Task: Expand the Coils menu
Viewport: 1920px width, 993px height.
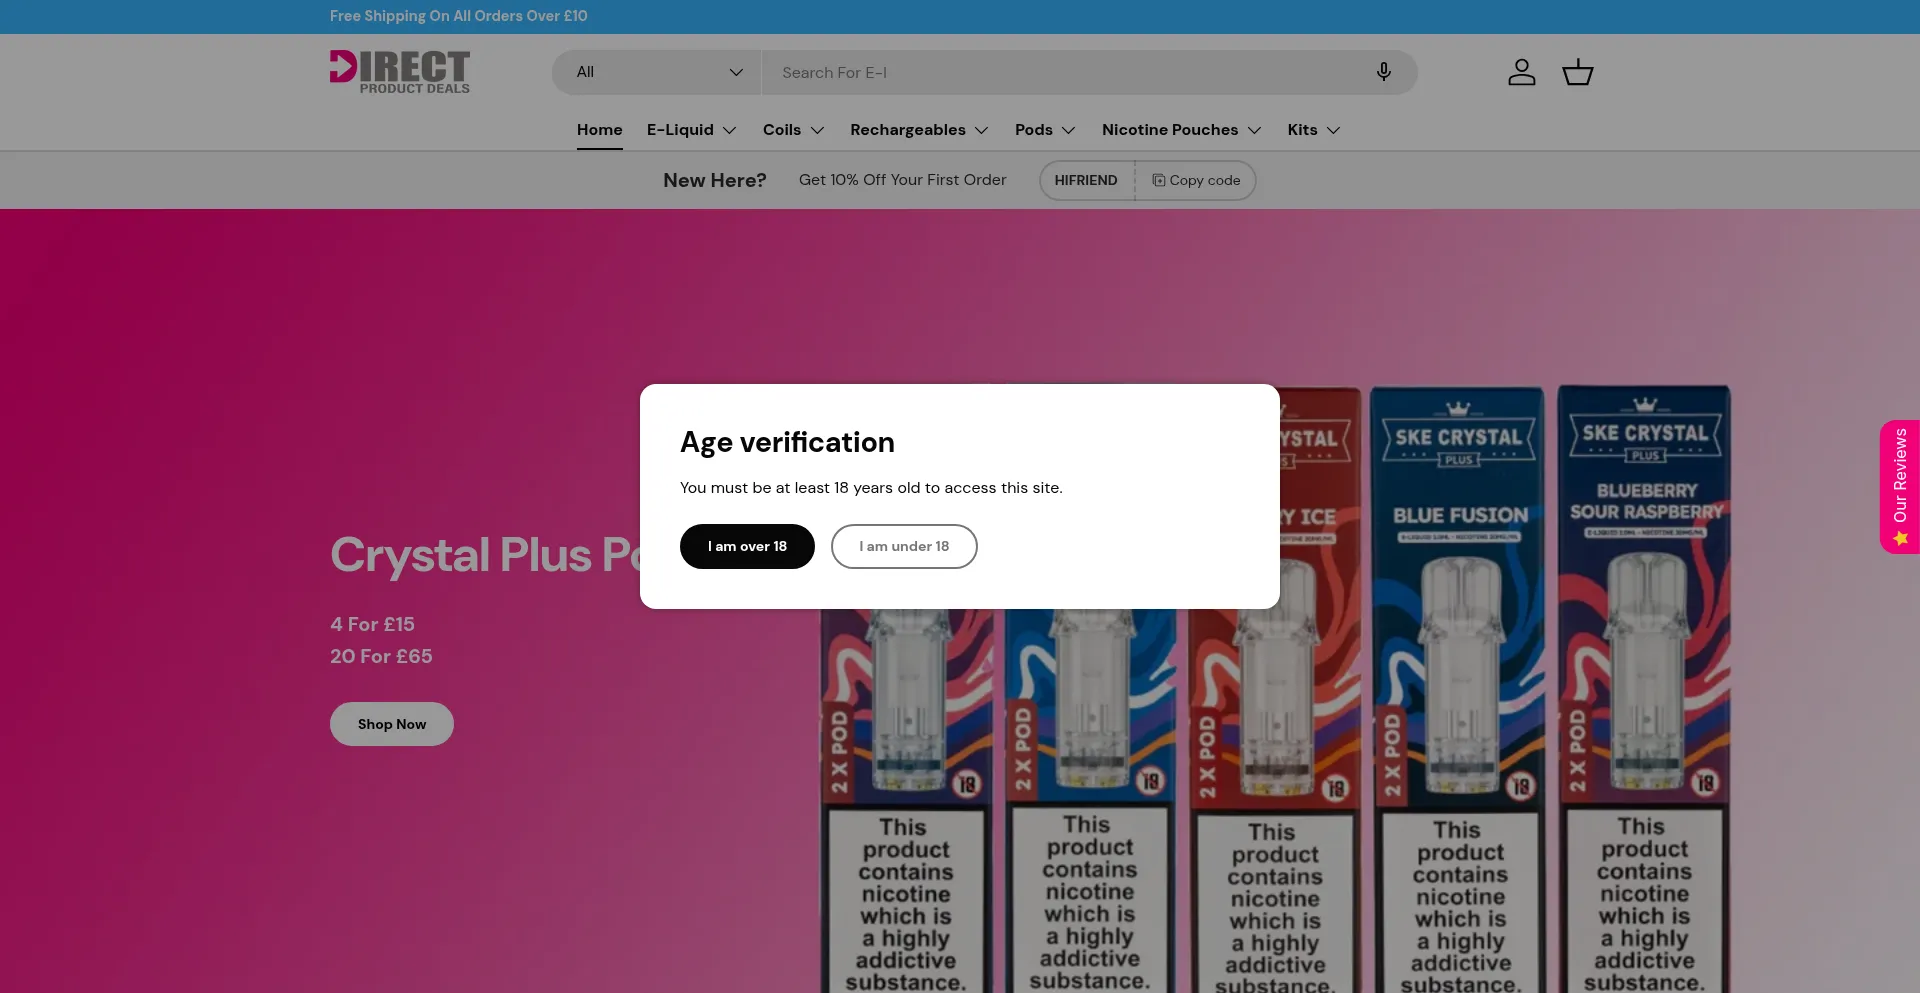Action: tap(793, 130)
